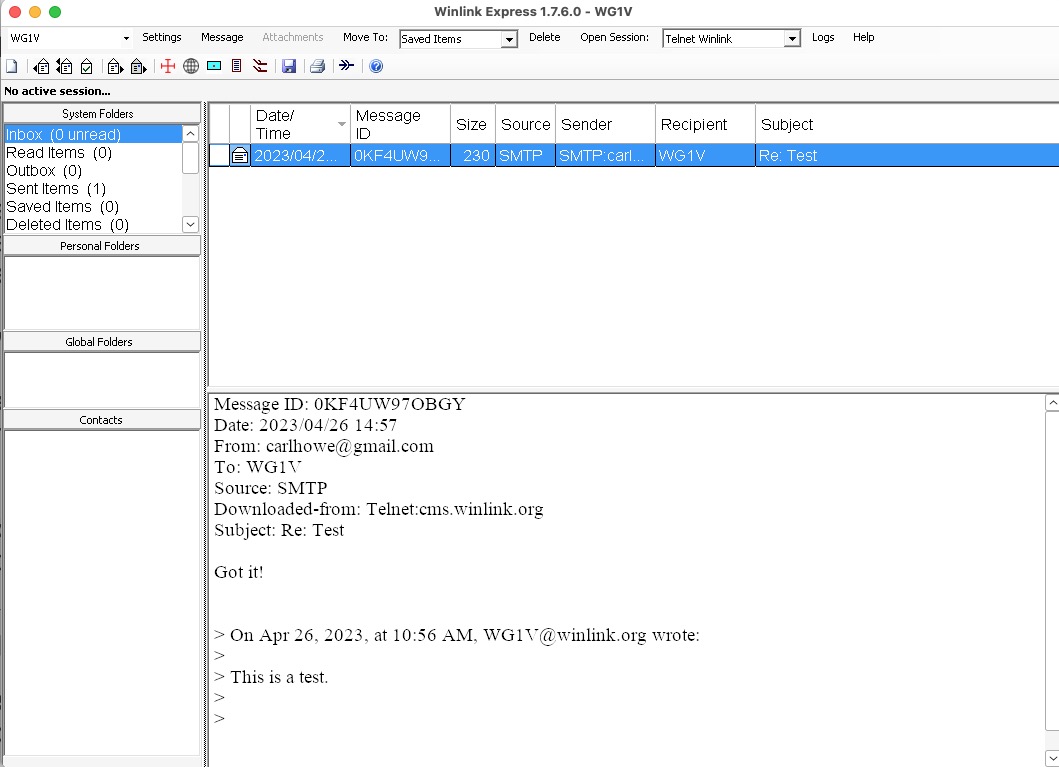Click system folders list scroll down arrow

click(x=191, y=225)
